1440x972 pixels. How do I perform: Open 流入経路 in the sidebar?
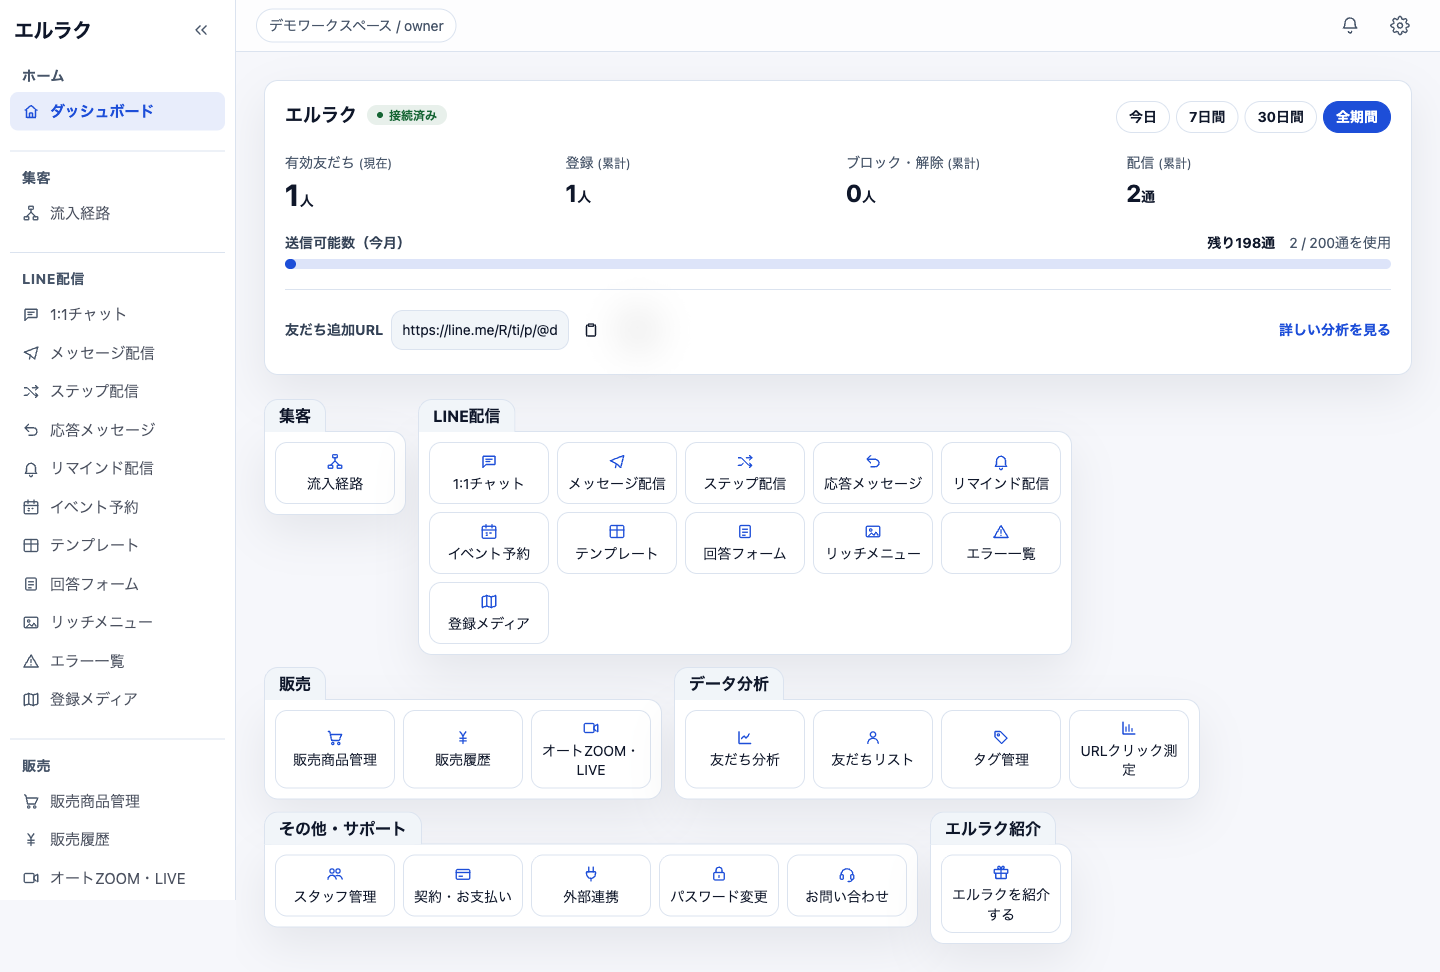click(117, 213)
